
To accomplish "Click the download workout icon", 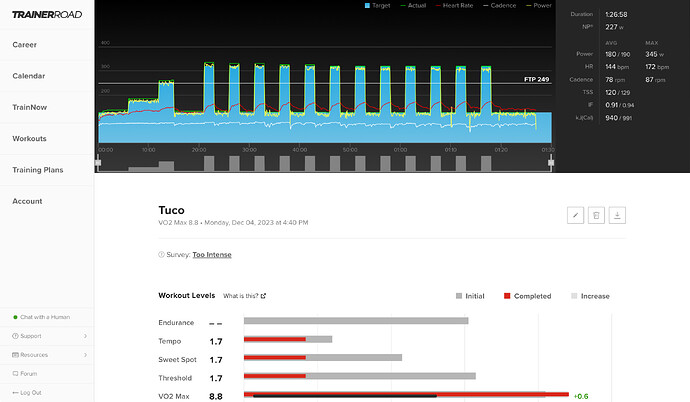I will pyautogui.click(x=617, y=216).
